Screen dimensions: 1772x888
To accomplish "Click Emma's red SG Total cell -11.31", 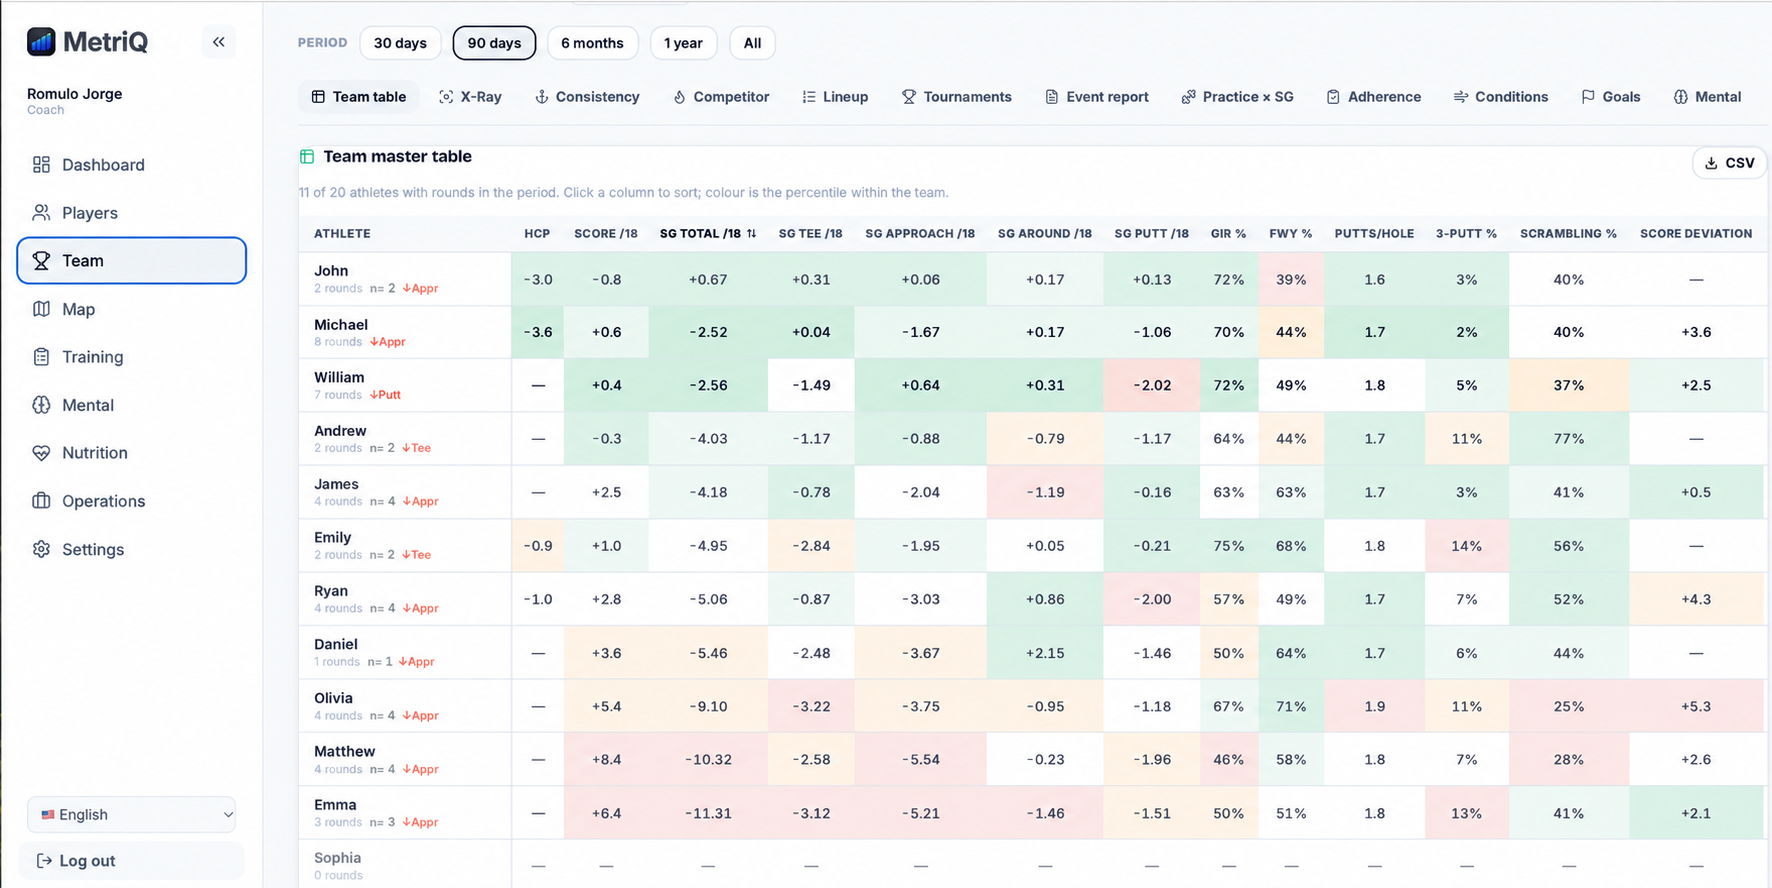I will click(x=708, y=813).
